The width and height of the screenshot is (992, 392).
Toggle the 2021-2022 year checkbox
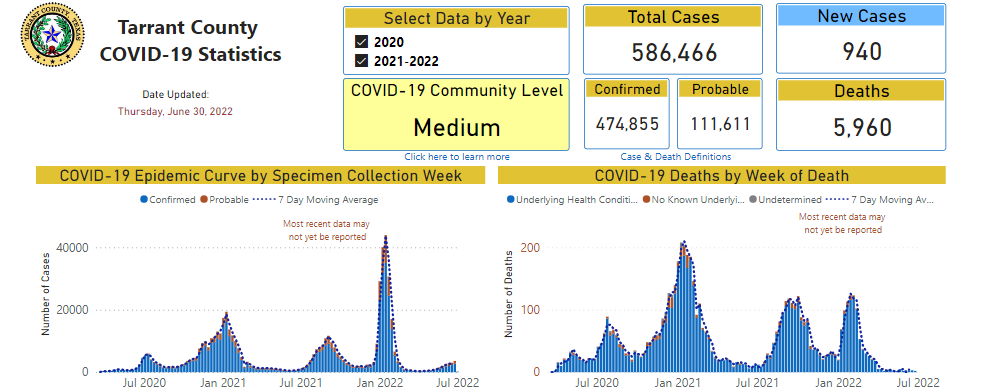tap(362, 61)
